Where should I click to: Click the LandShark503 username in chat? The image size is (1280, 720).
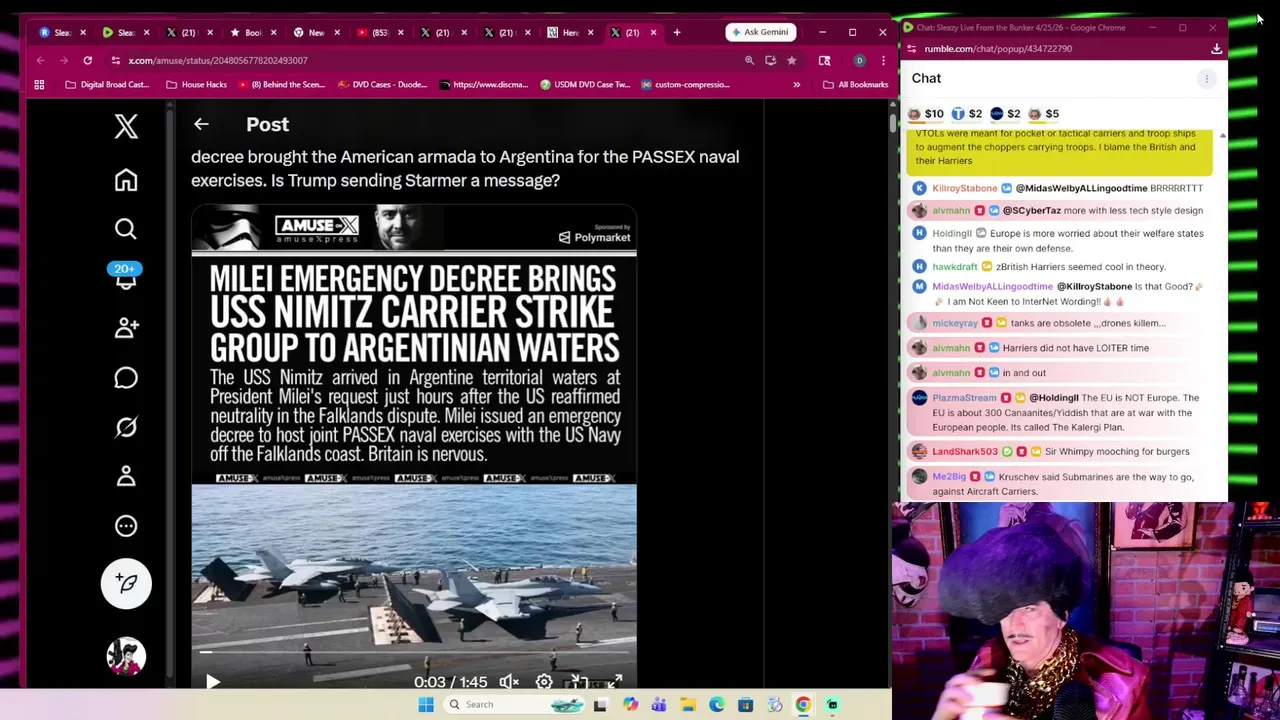pyautogui.click(x=964, y=452)
